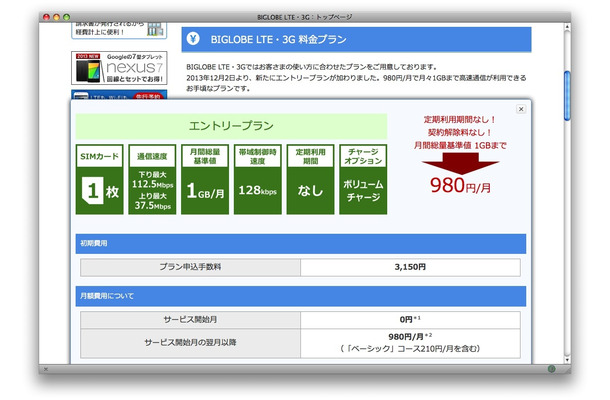Screen dimensions: 610x400
Task: Click the 定期利用期間 なし tile
Action: (310, 179)
